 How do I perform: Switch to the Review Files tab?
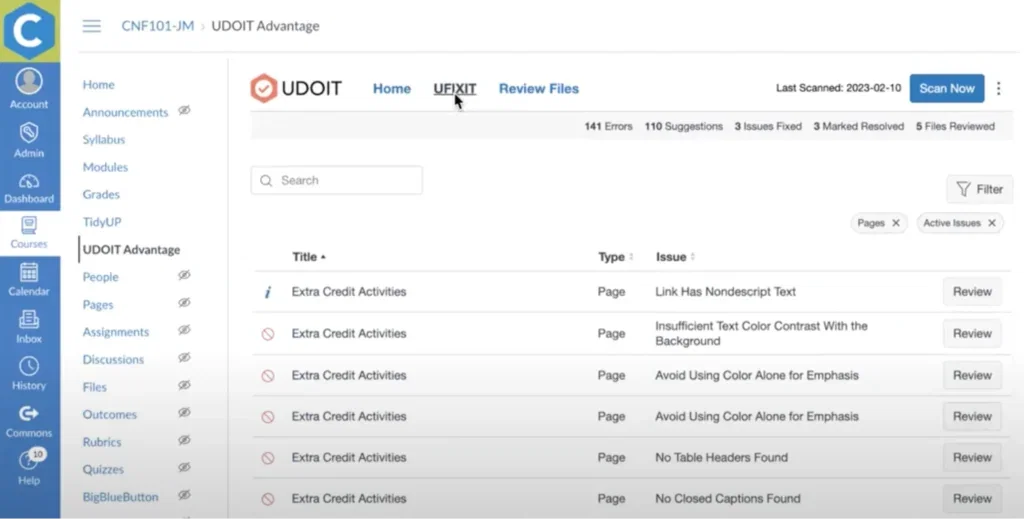point(538,88)
